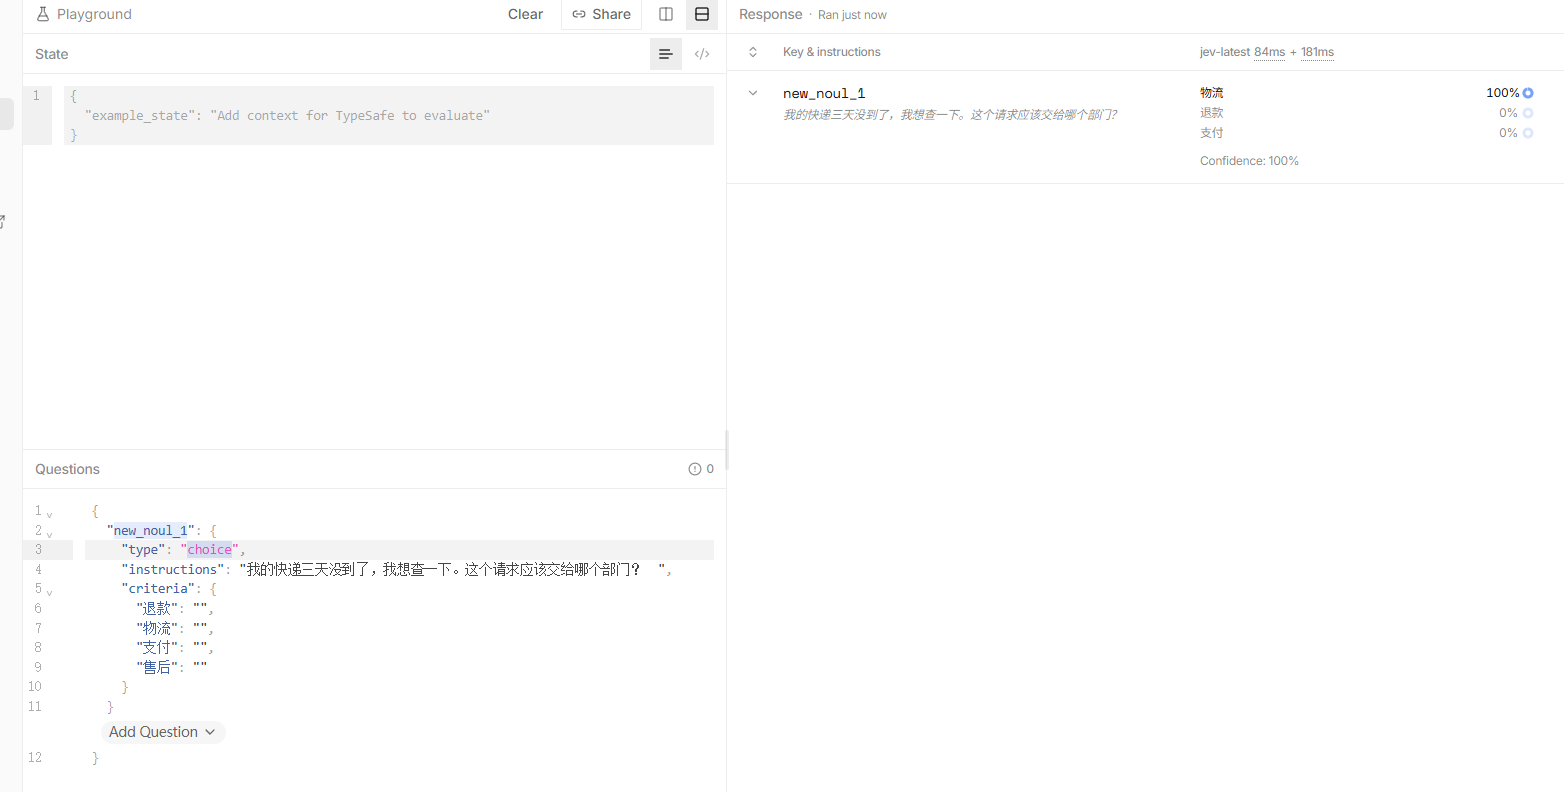The width and height of the screenshot is (1564, 792).
Task: Select the 退款 result radio indicator
Action: [1528, 113]
